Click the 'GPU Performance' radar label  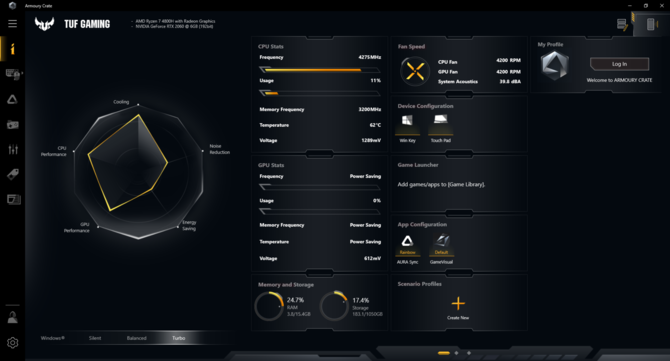tap(77, 227)
